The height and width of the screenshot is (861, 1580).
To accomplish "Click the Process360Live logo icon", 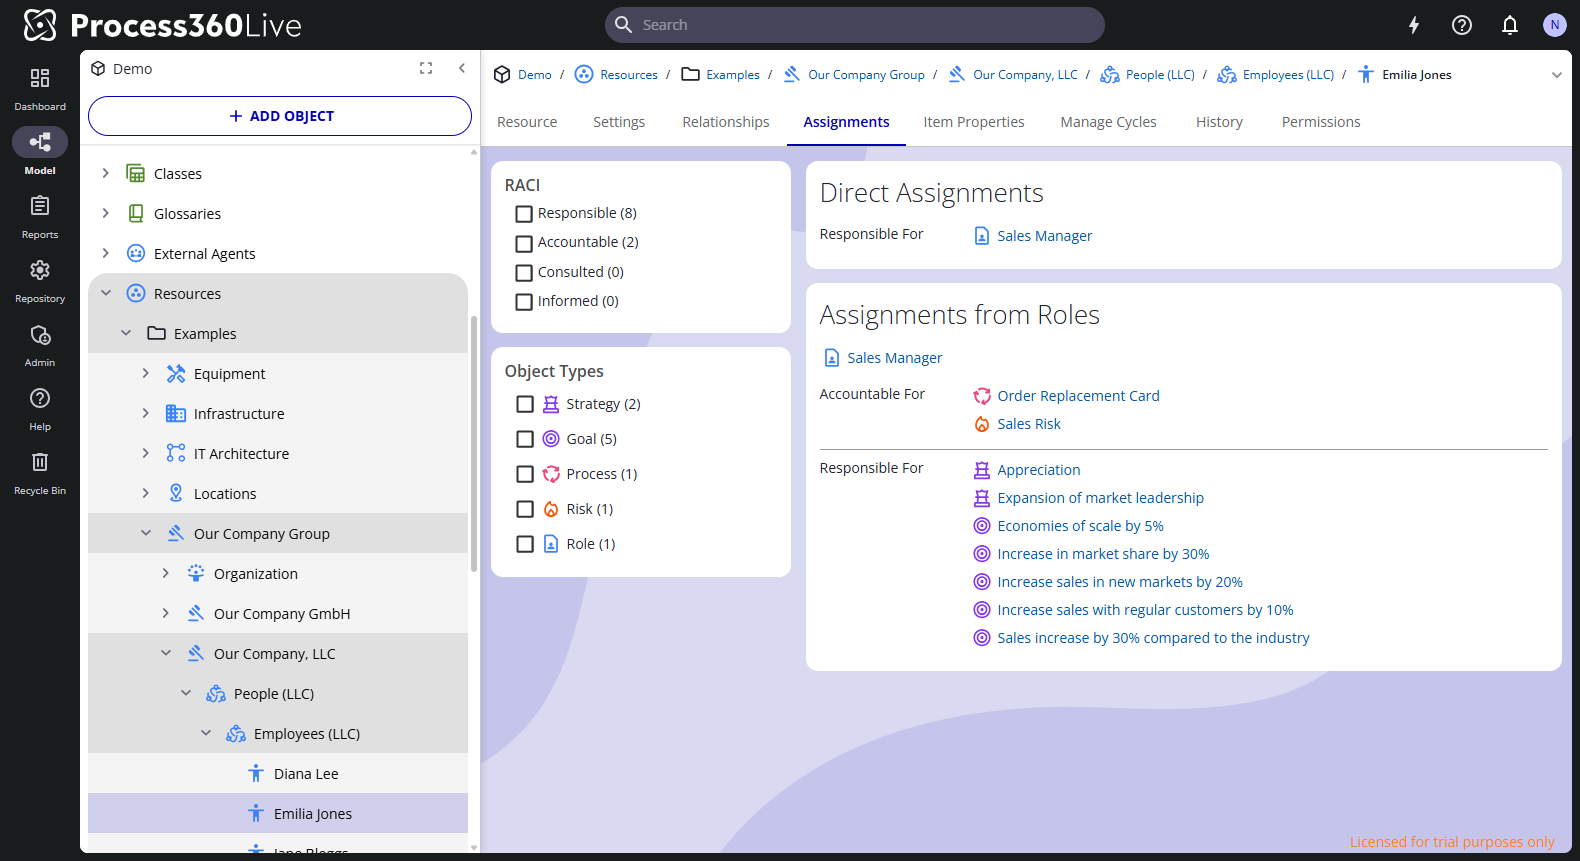I will pyautogui.click(x=40, y=25).
